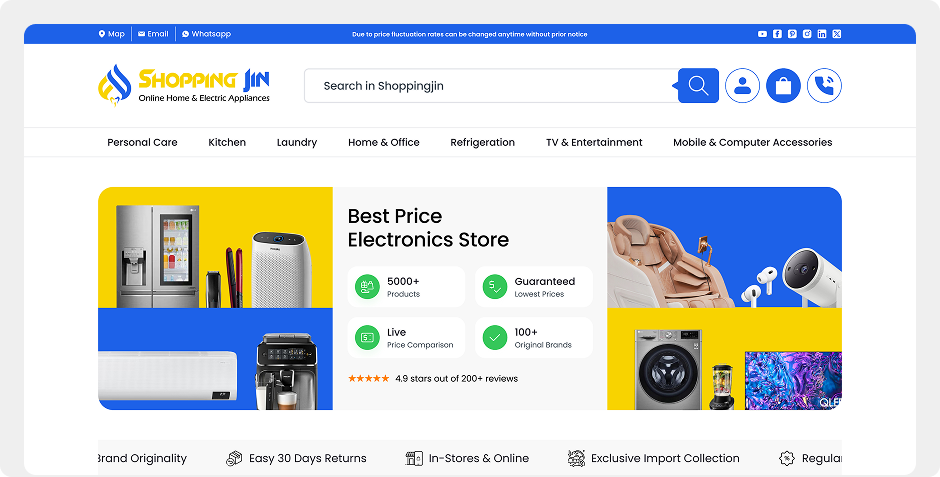Open the Personal Care category menu
Image resolution: width=940 pixels, height=477 pixels.
click(x=142, y=142)
